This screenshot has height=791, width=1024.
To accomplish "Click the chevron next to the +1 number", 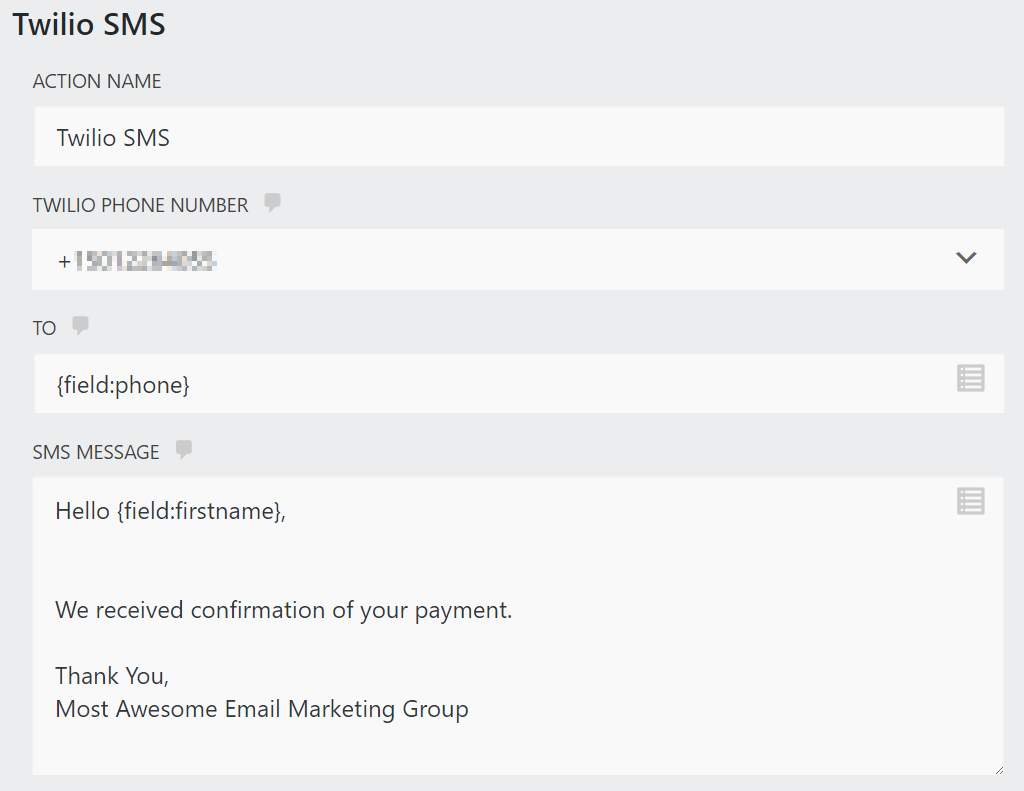I will (x=966, y=258).
